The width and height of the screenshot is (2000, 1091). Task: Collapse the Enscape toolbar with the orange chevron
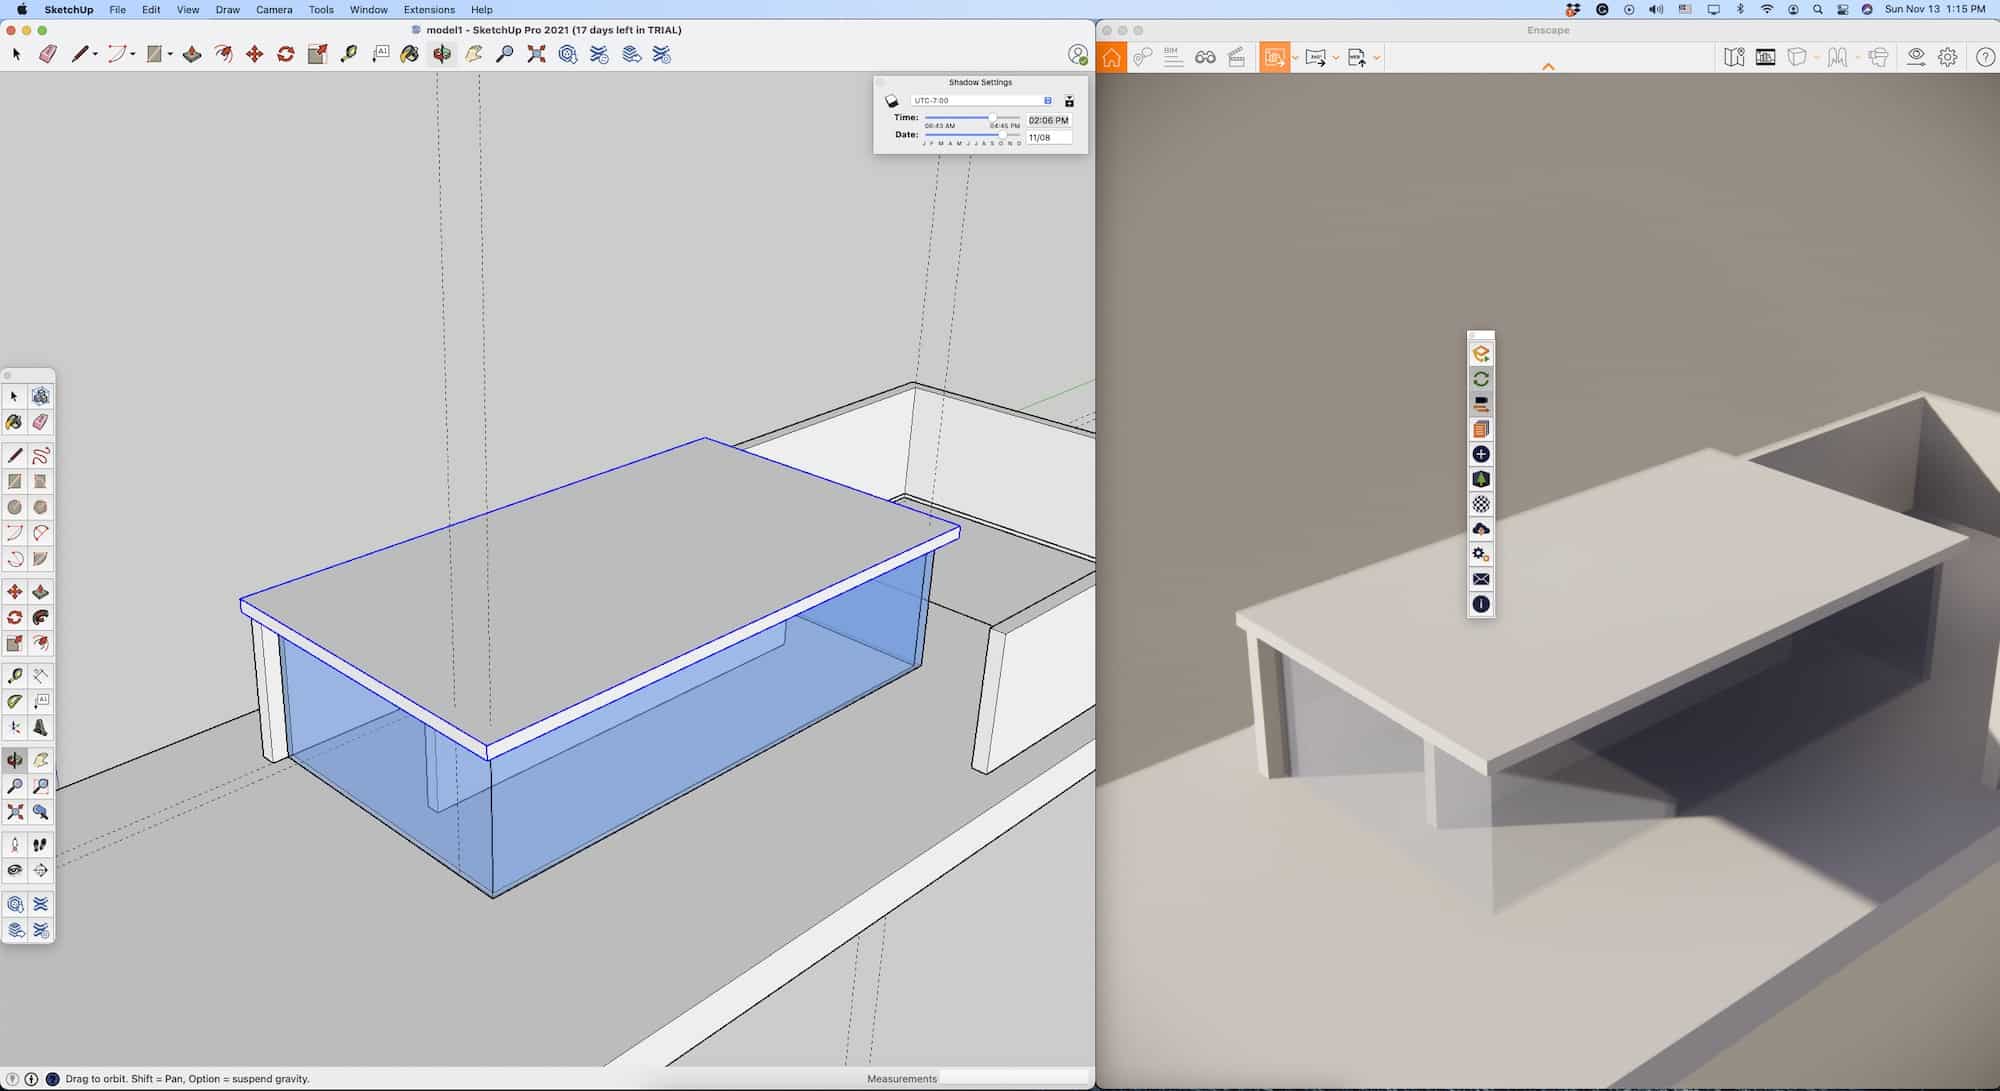[x=1548, y=67]
